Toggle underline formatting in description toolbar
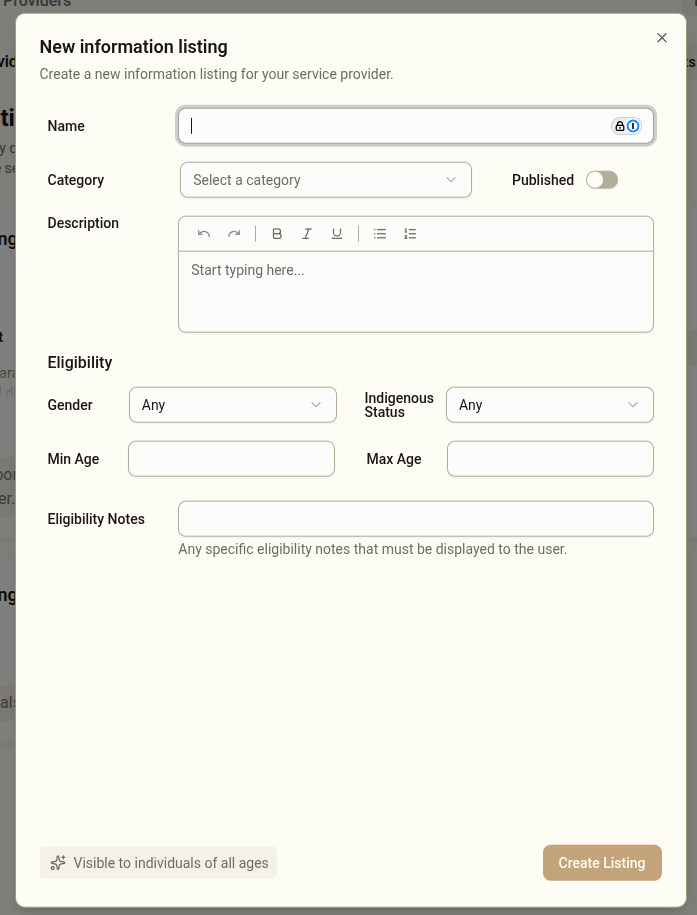The height and width of the screenshot is (915, 697). 337,234
